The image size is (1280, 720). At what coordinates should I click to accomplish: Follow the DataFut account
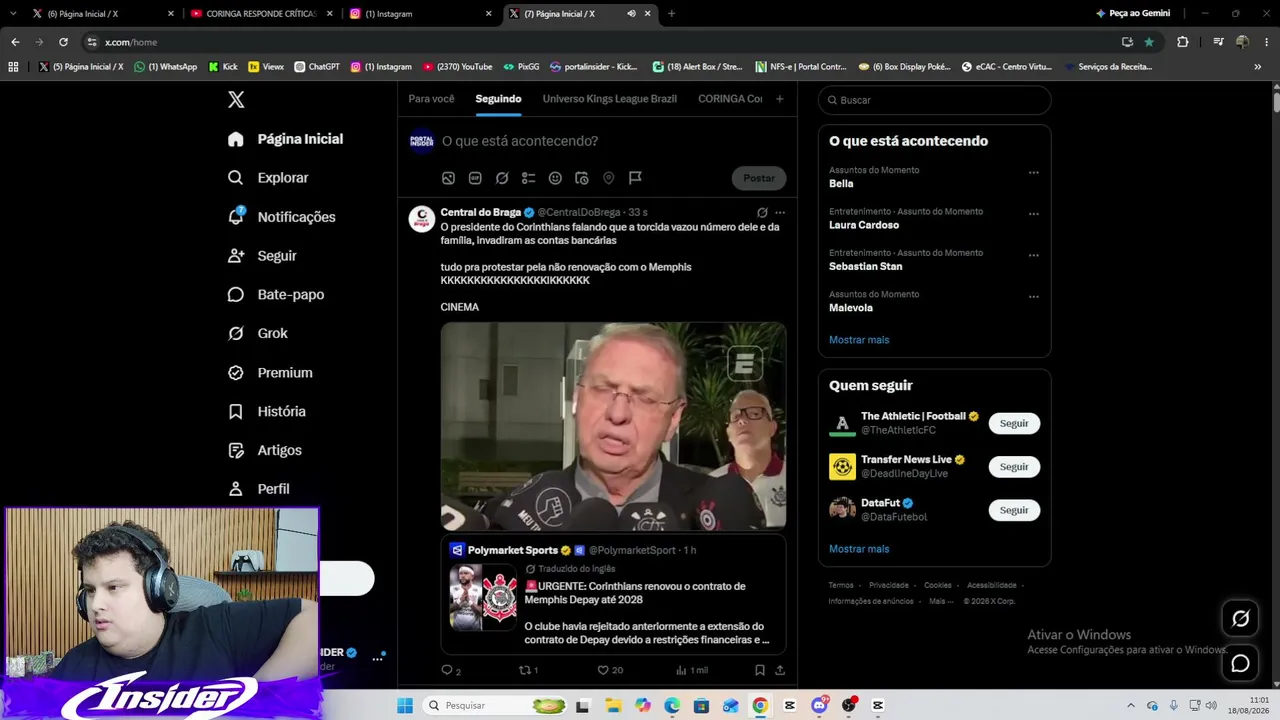(x=1014, y=510)
